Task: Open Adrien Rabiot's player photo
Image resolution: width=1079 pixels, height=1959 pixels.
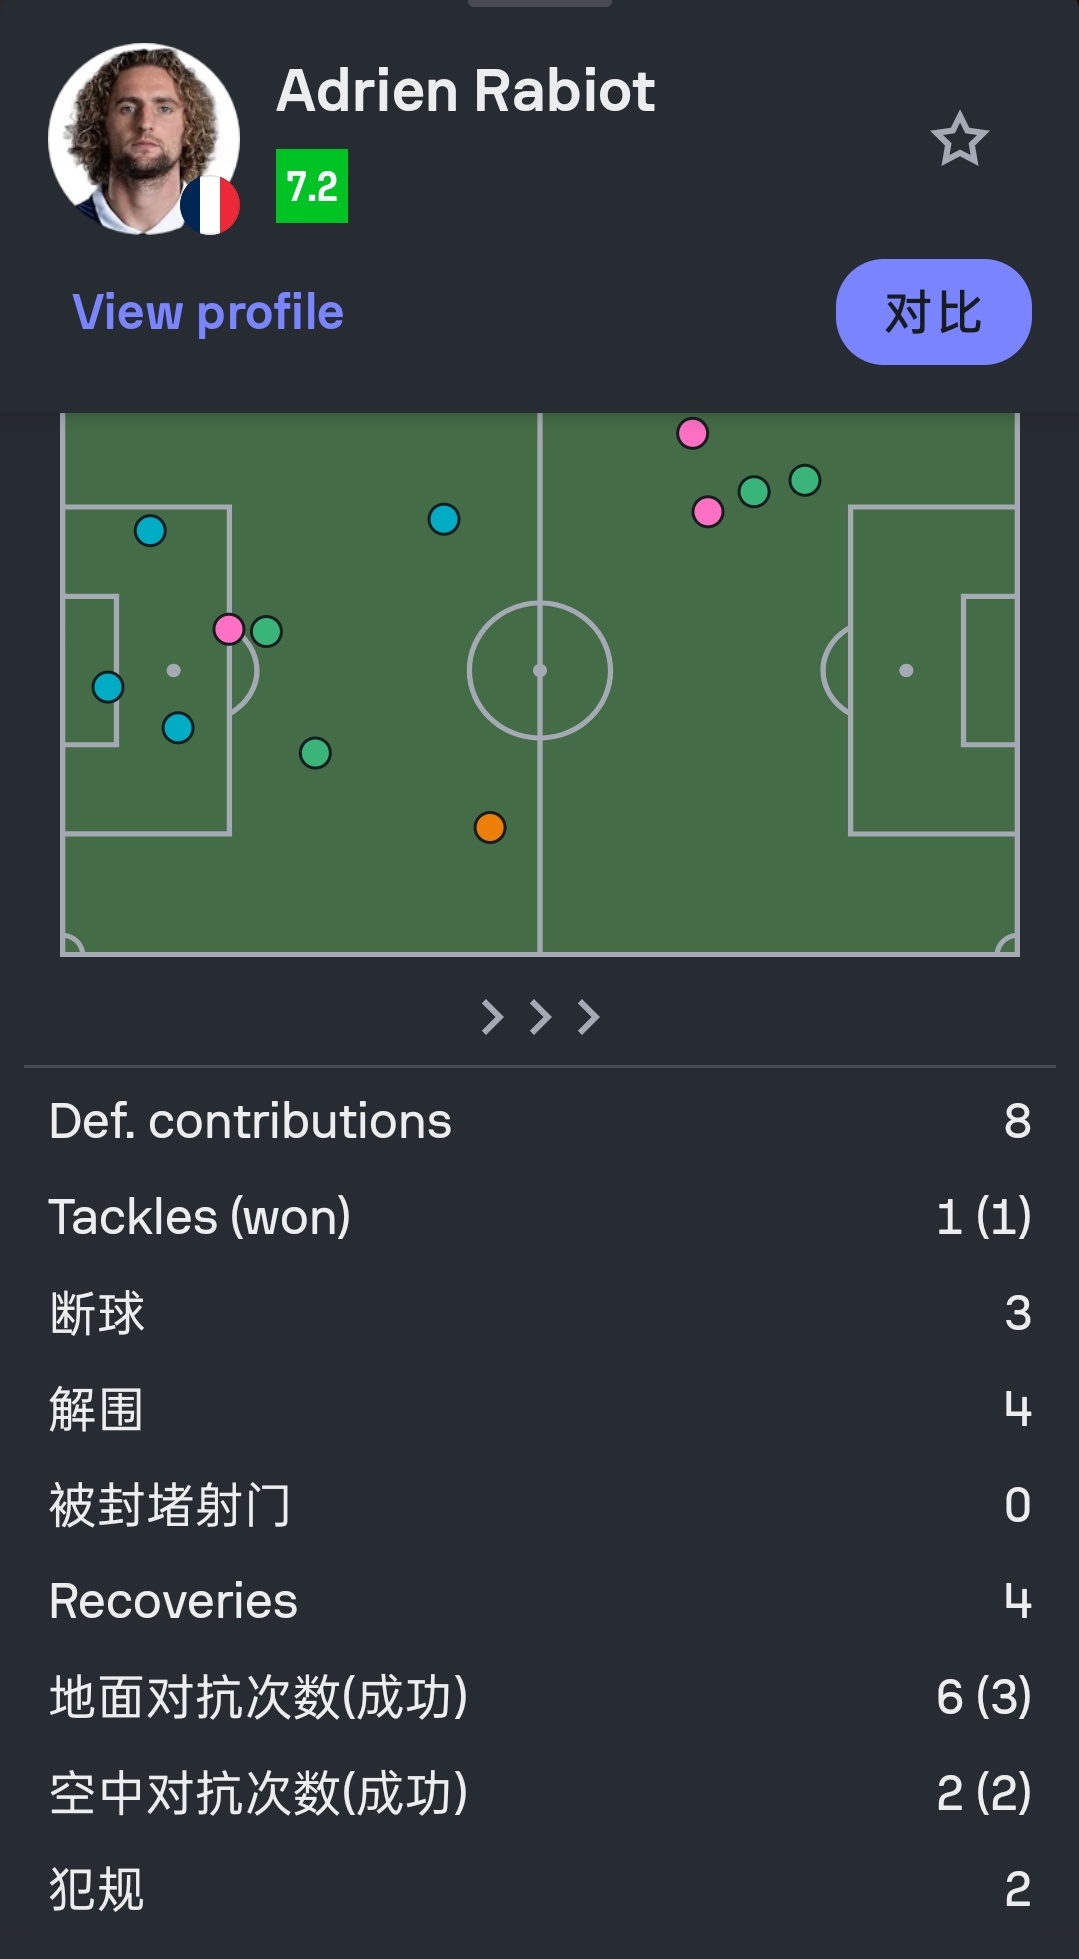Action: tap(144, 138)
